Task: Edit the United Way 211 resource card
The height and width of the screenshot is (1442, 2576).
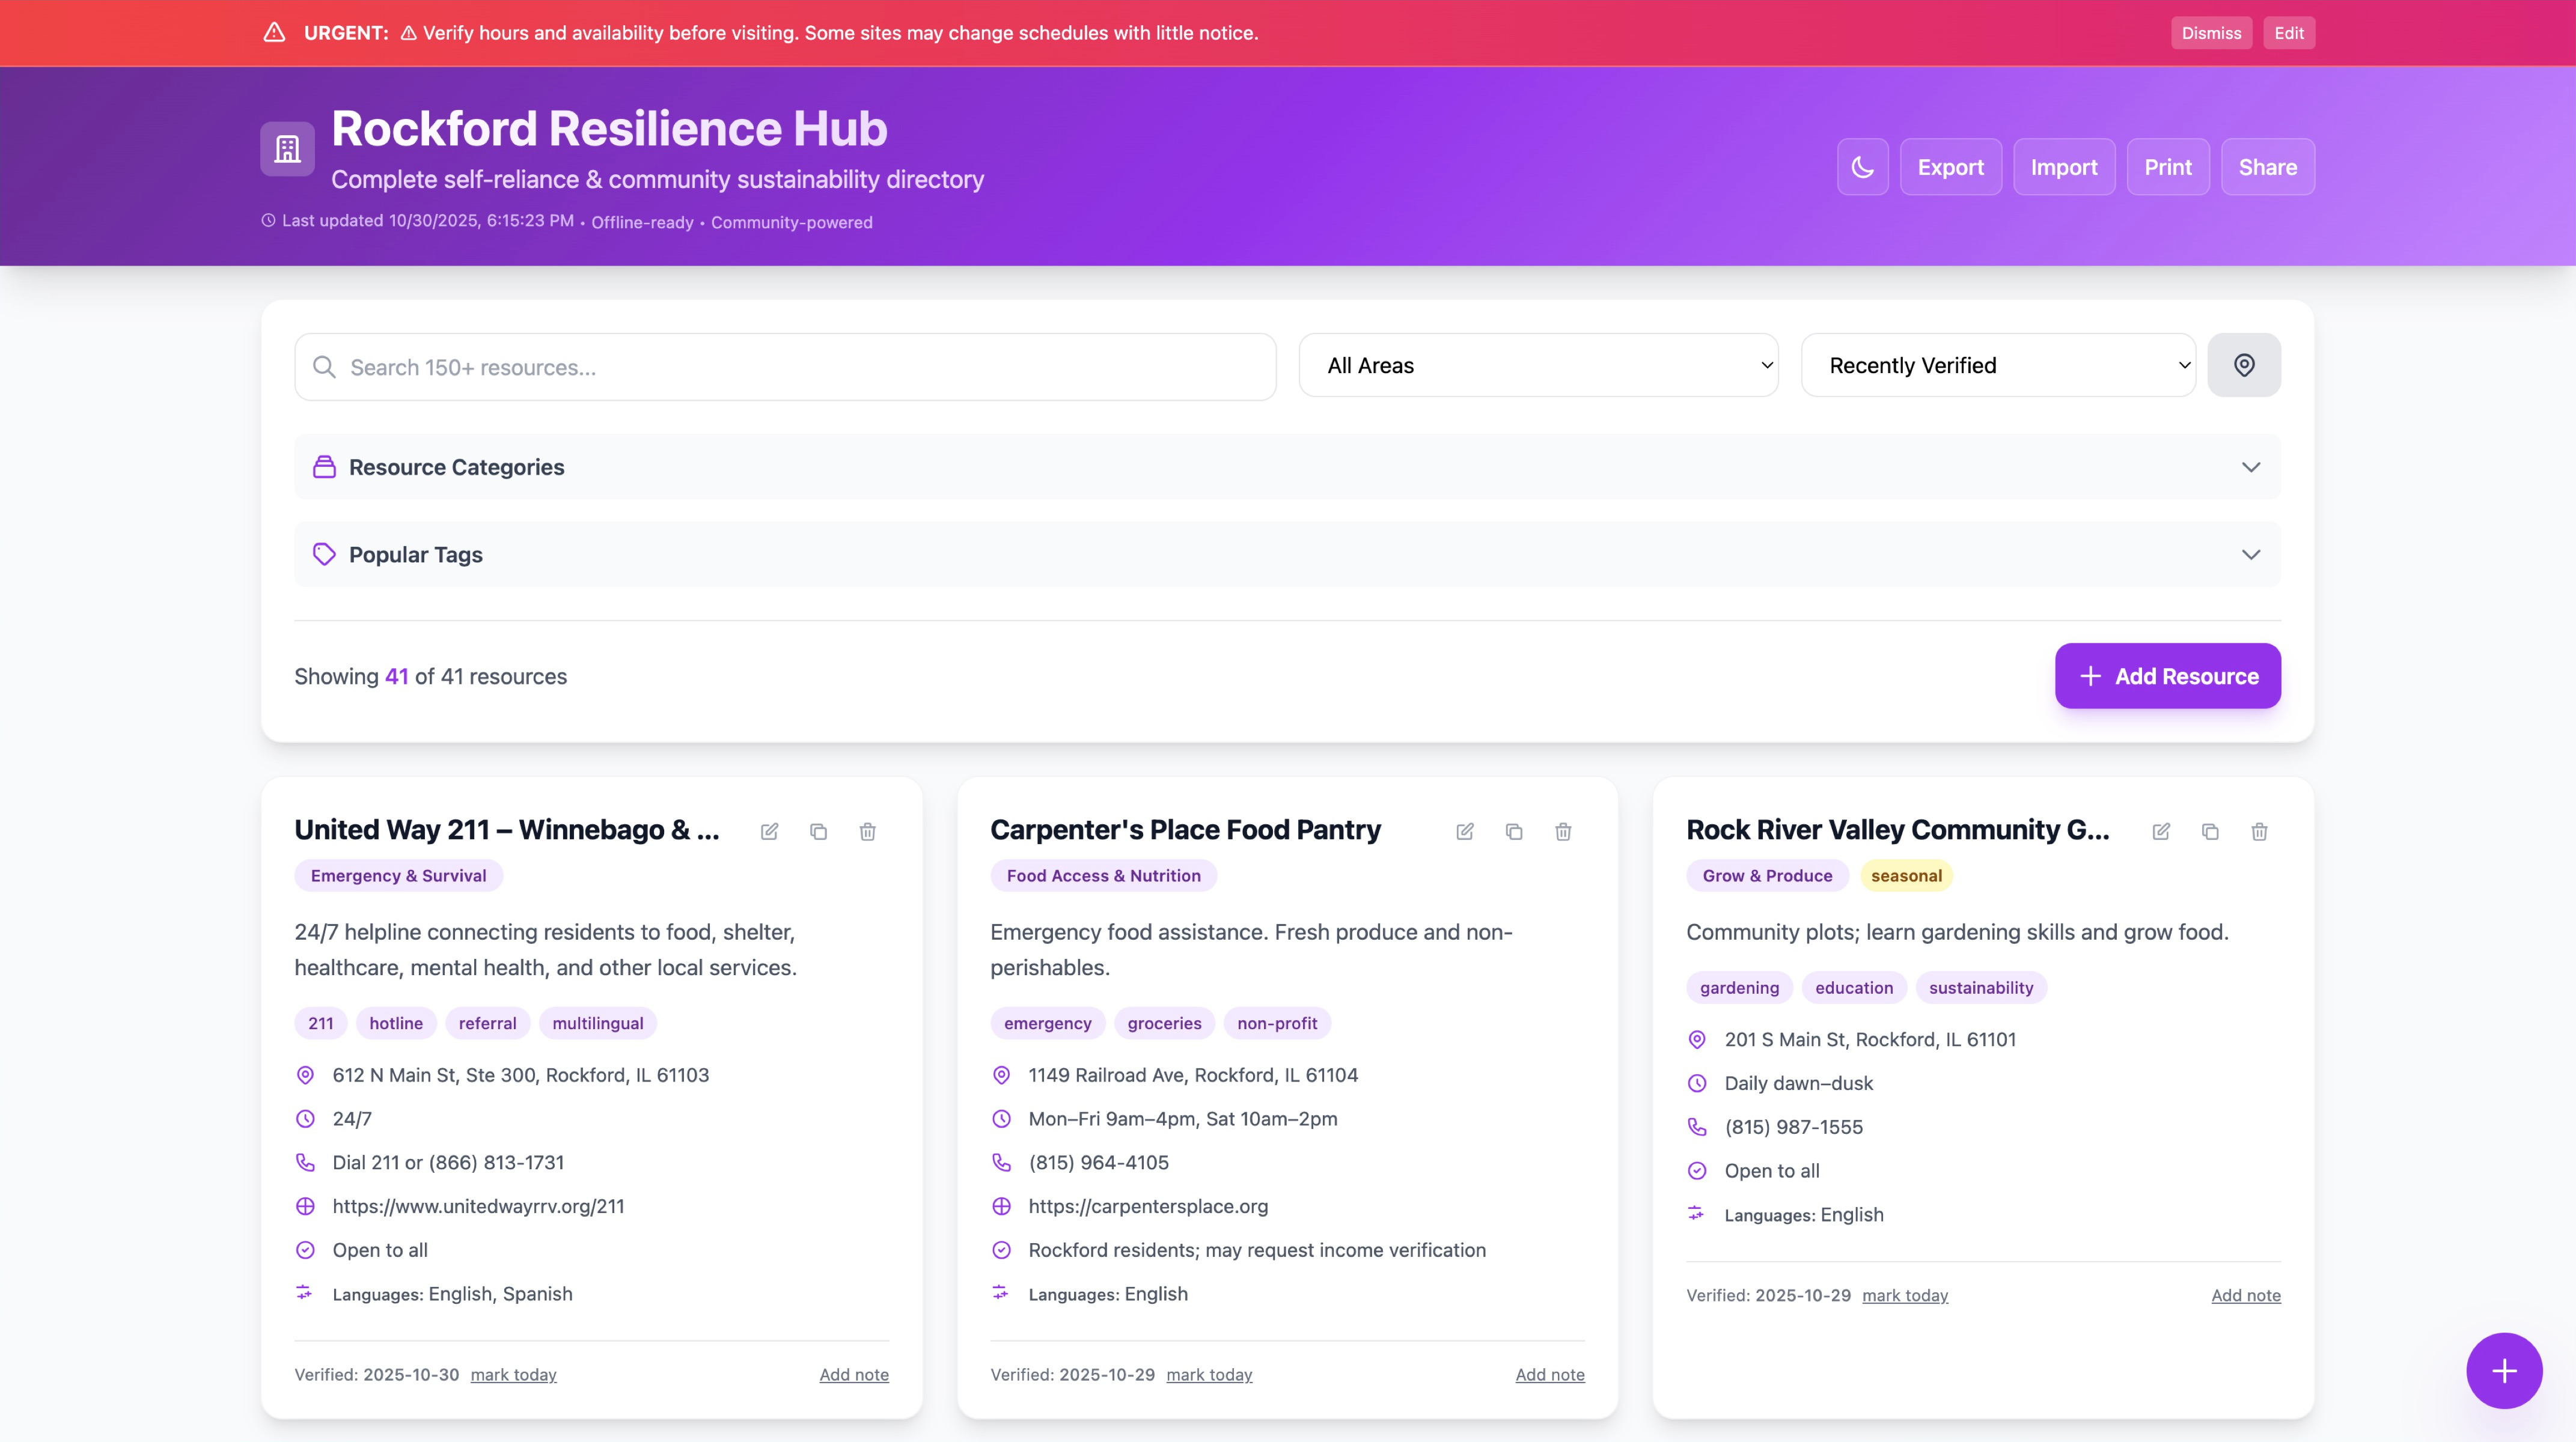Action: [769, 831]
